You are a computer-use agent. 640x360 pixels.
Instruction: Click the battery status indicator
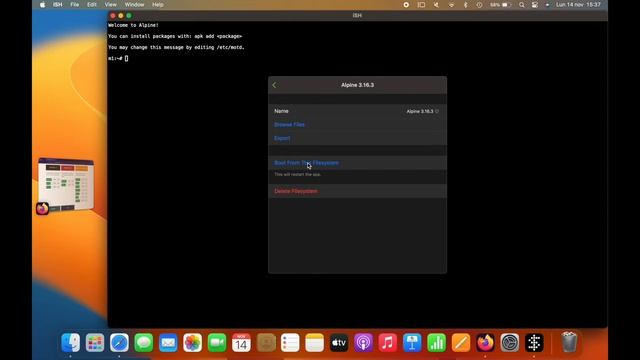pyautogui.click(x=501, y=4)
